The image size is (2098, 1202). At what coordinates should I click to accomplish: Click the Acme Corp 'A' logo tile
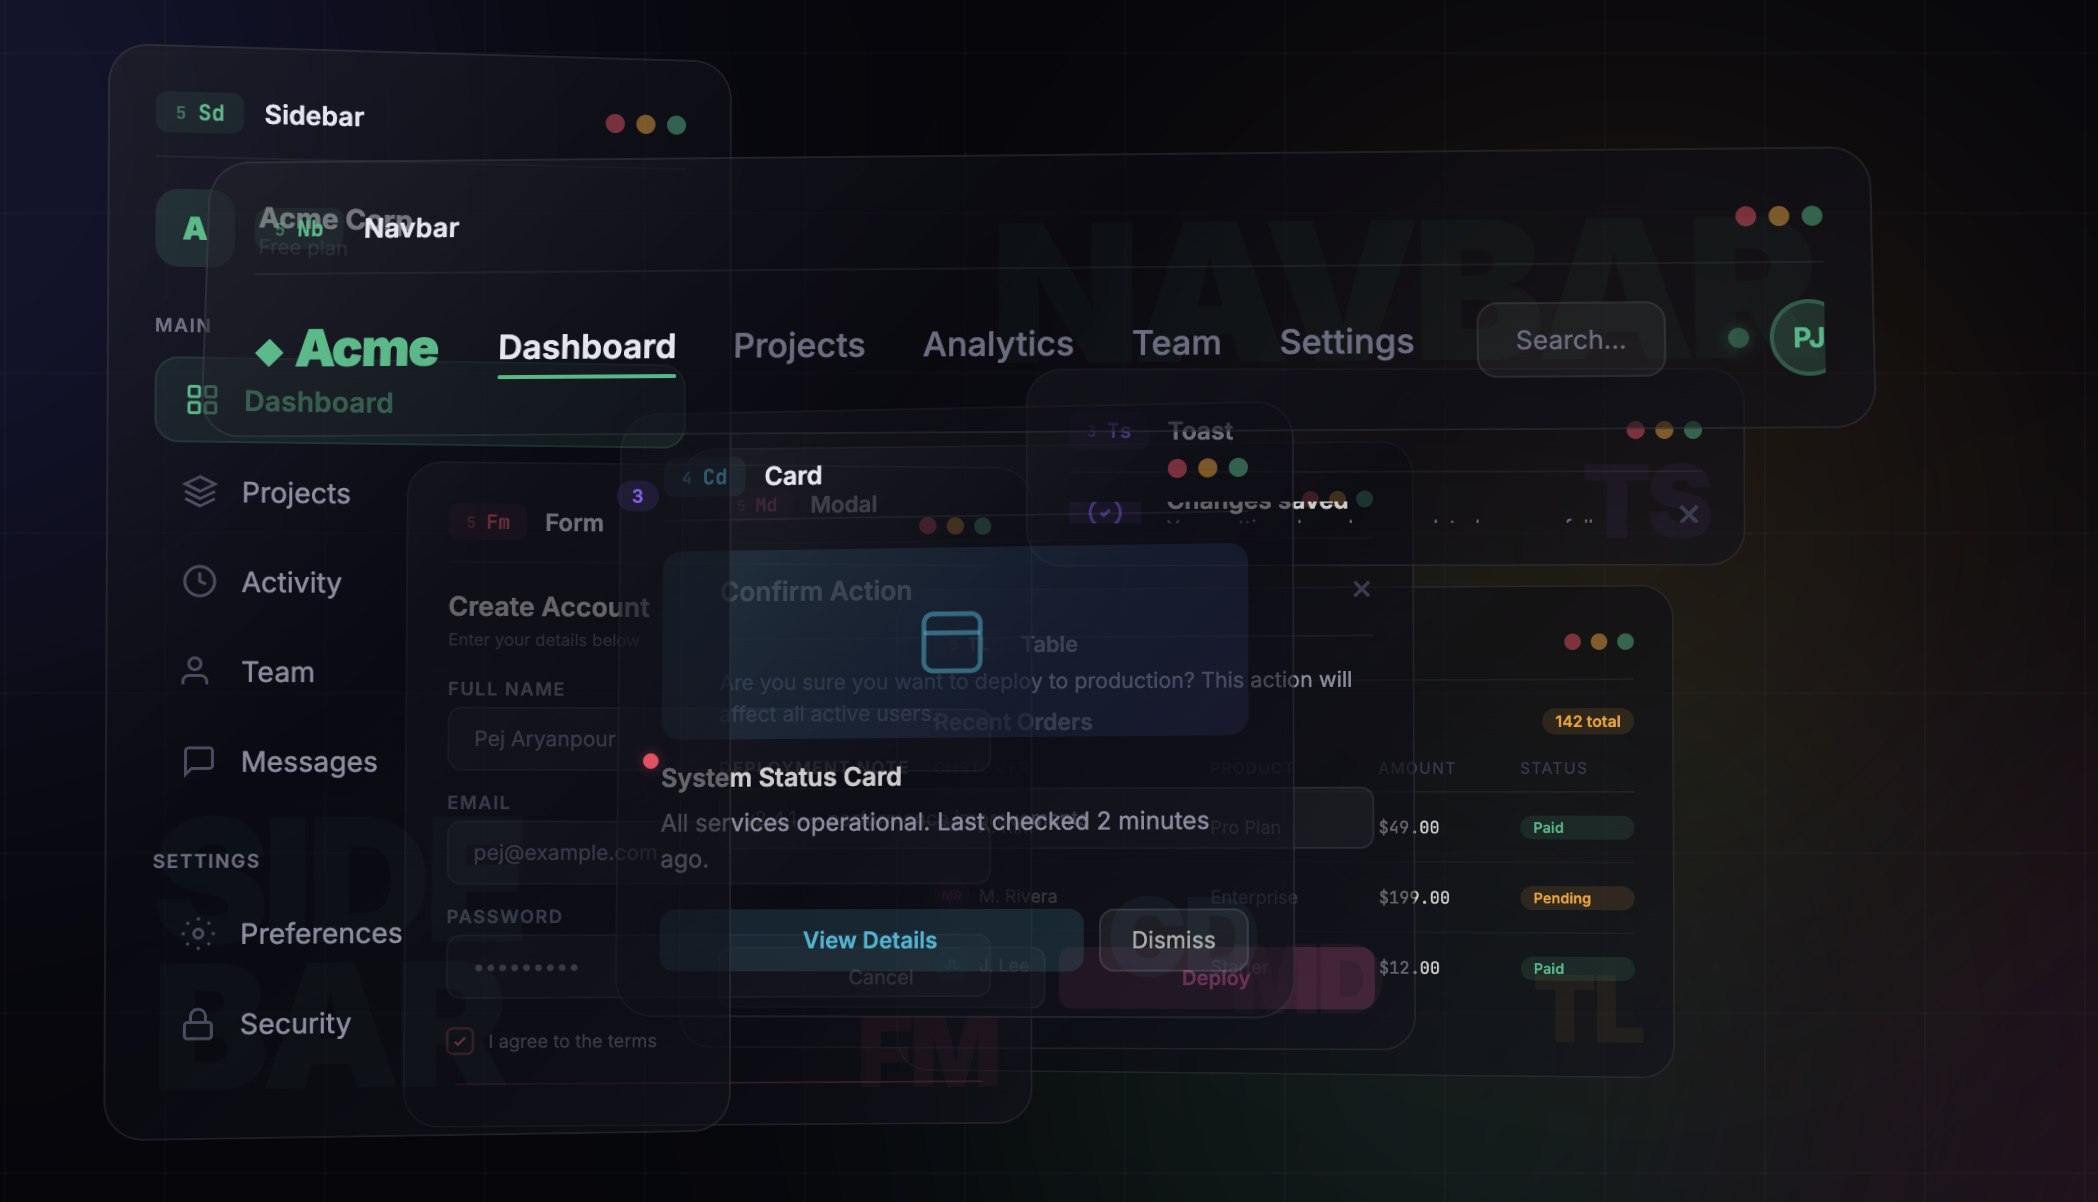coord(194,228)
